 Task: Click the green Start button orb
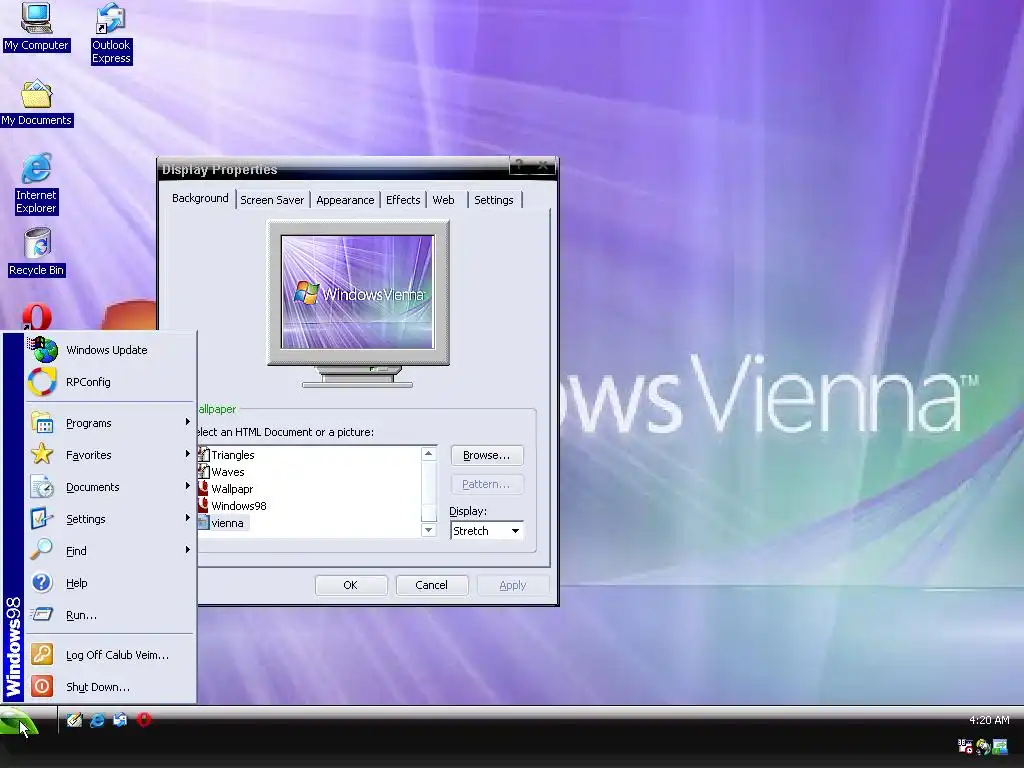18,722
